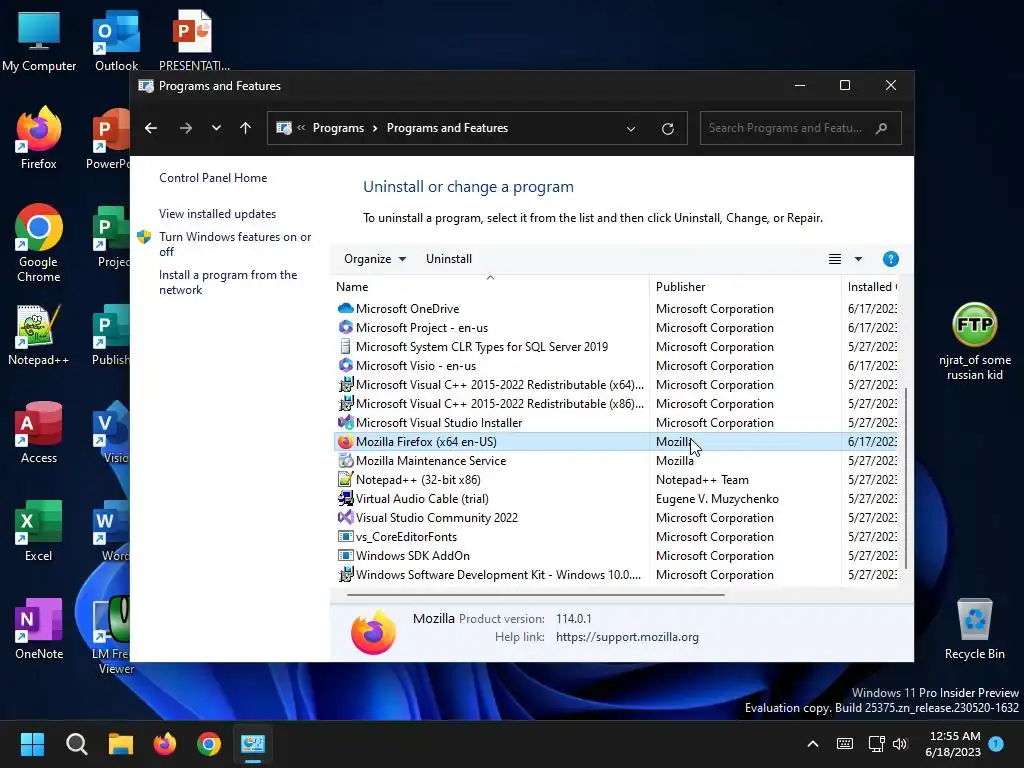Open the clock showing 12:55 AM

point(953,744)
